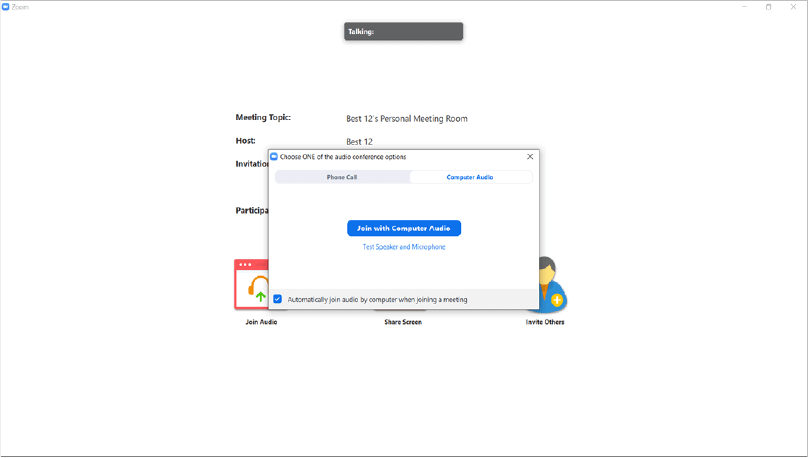Close the main Zoom window
Screen dimensions: 808x458
[x=793, y=6]
